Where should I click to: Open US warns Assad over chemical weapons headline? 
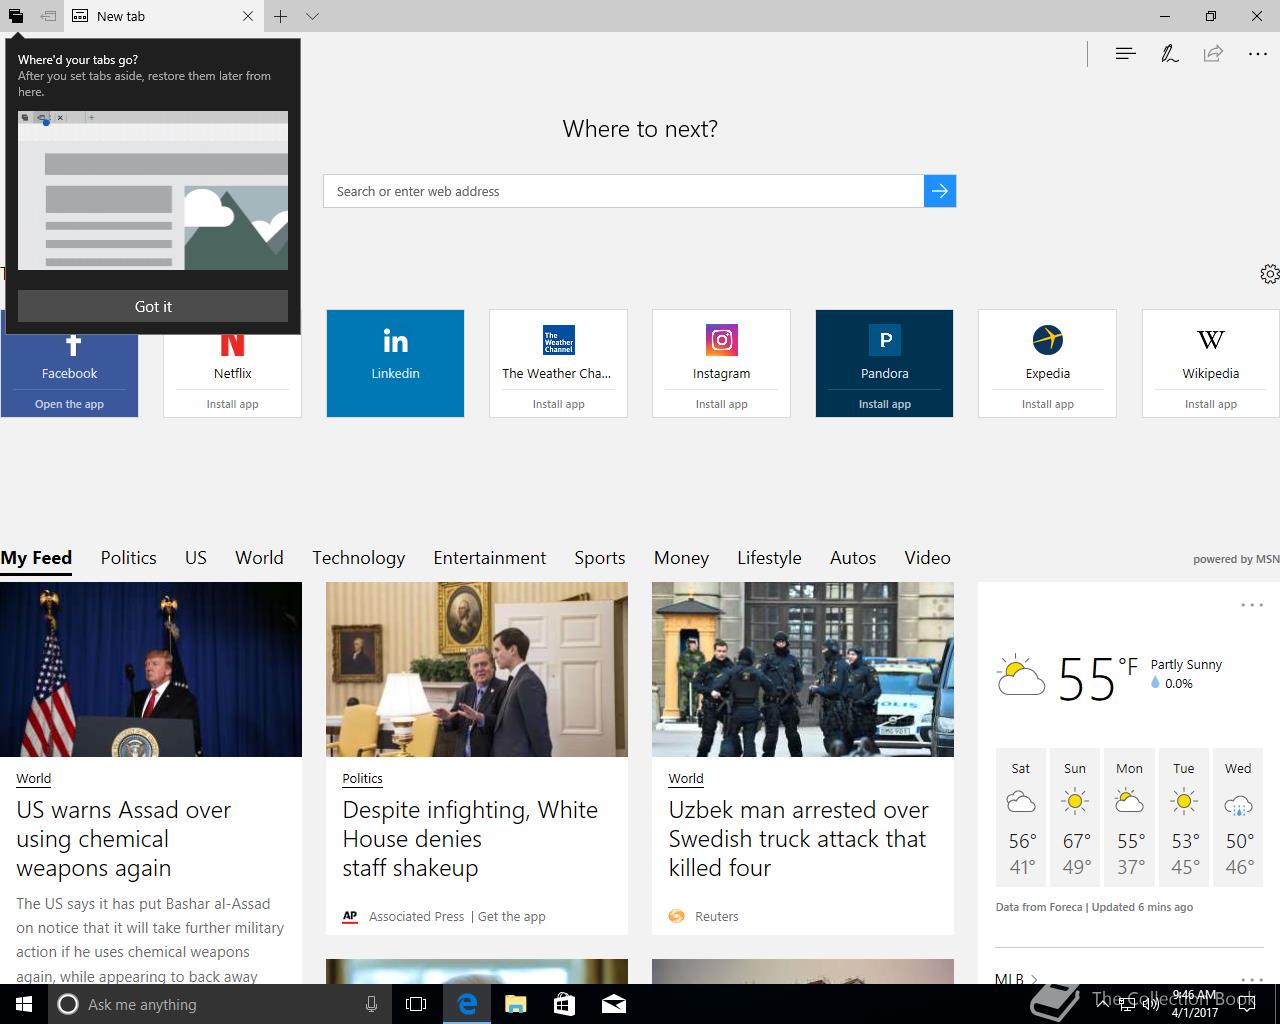pyautogui.click(x=124, y=839)
